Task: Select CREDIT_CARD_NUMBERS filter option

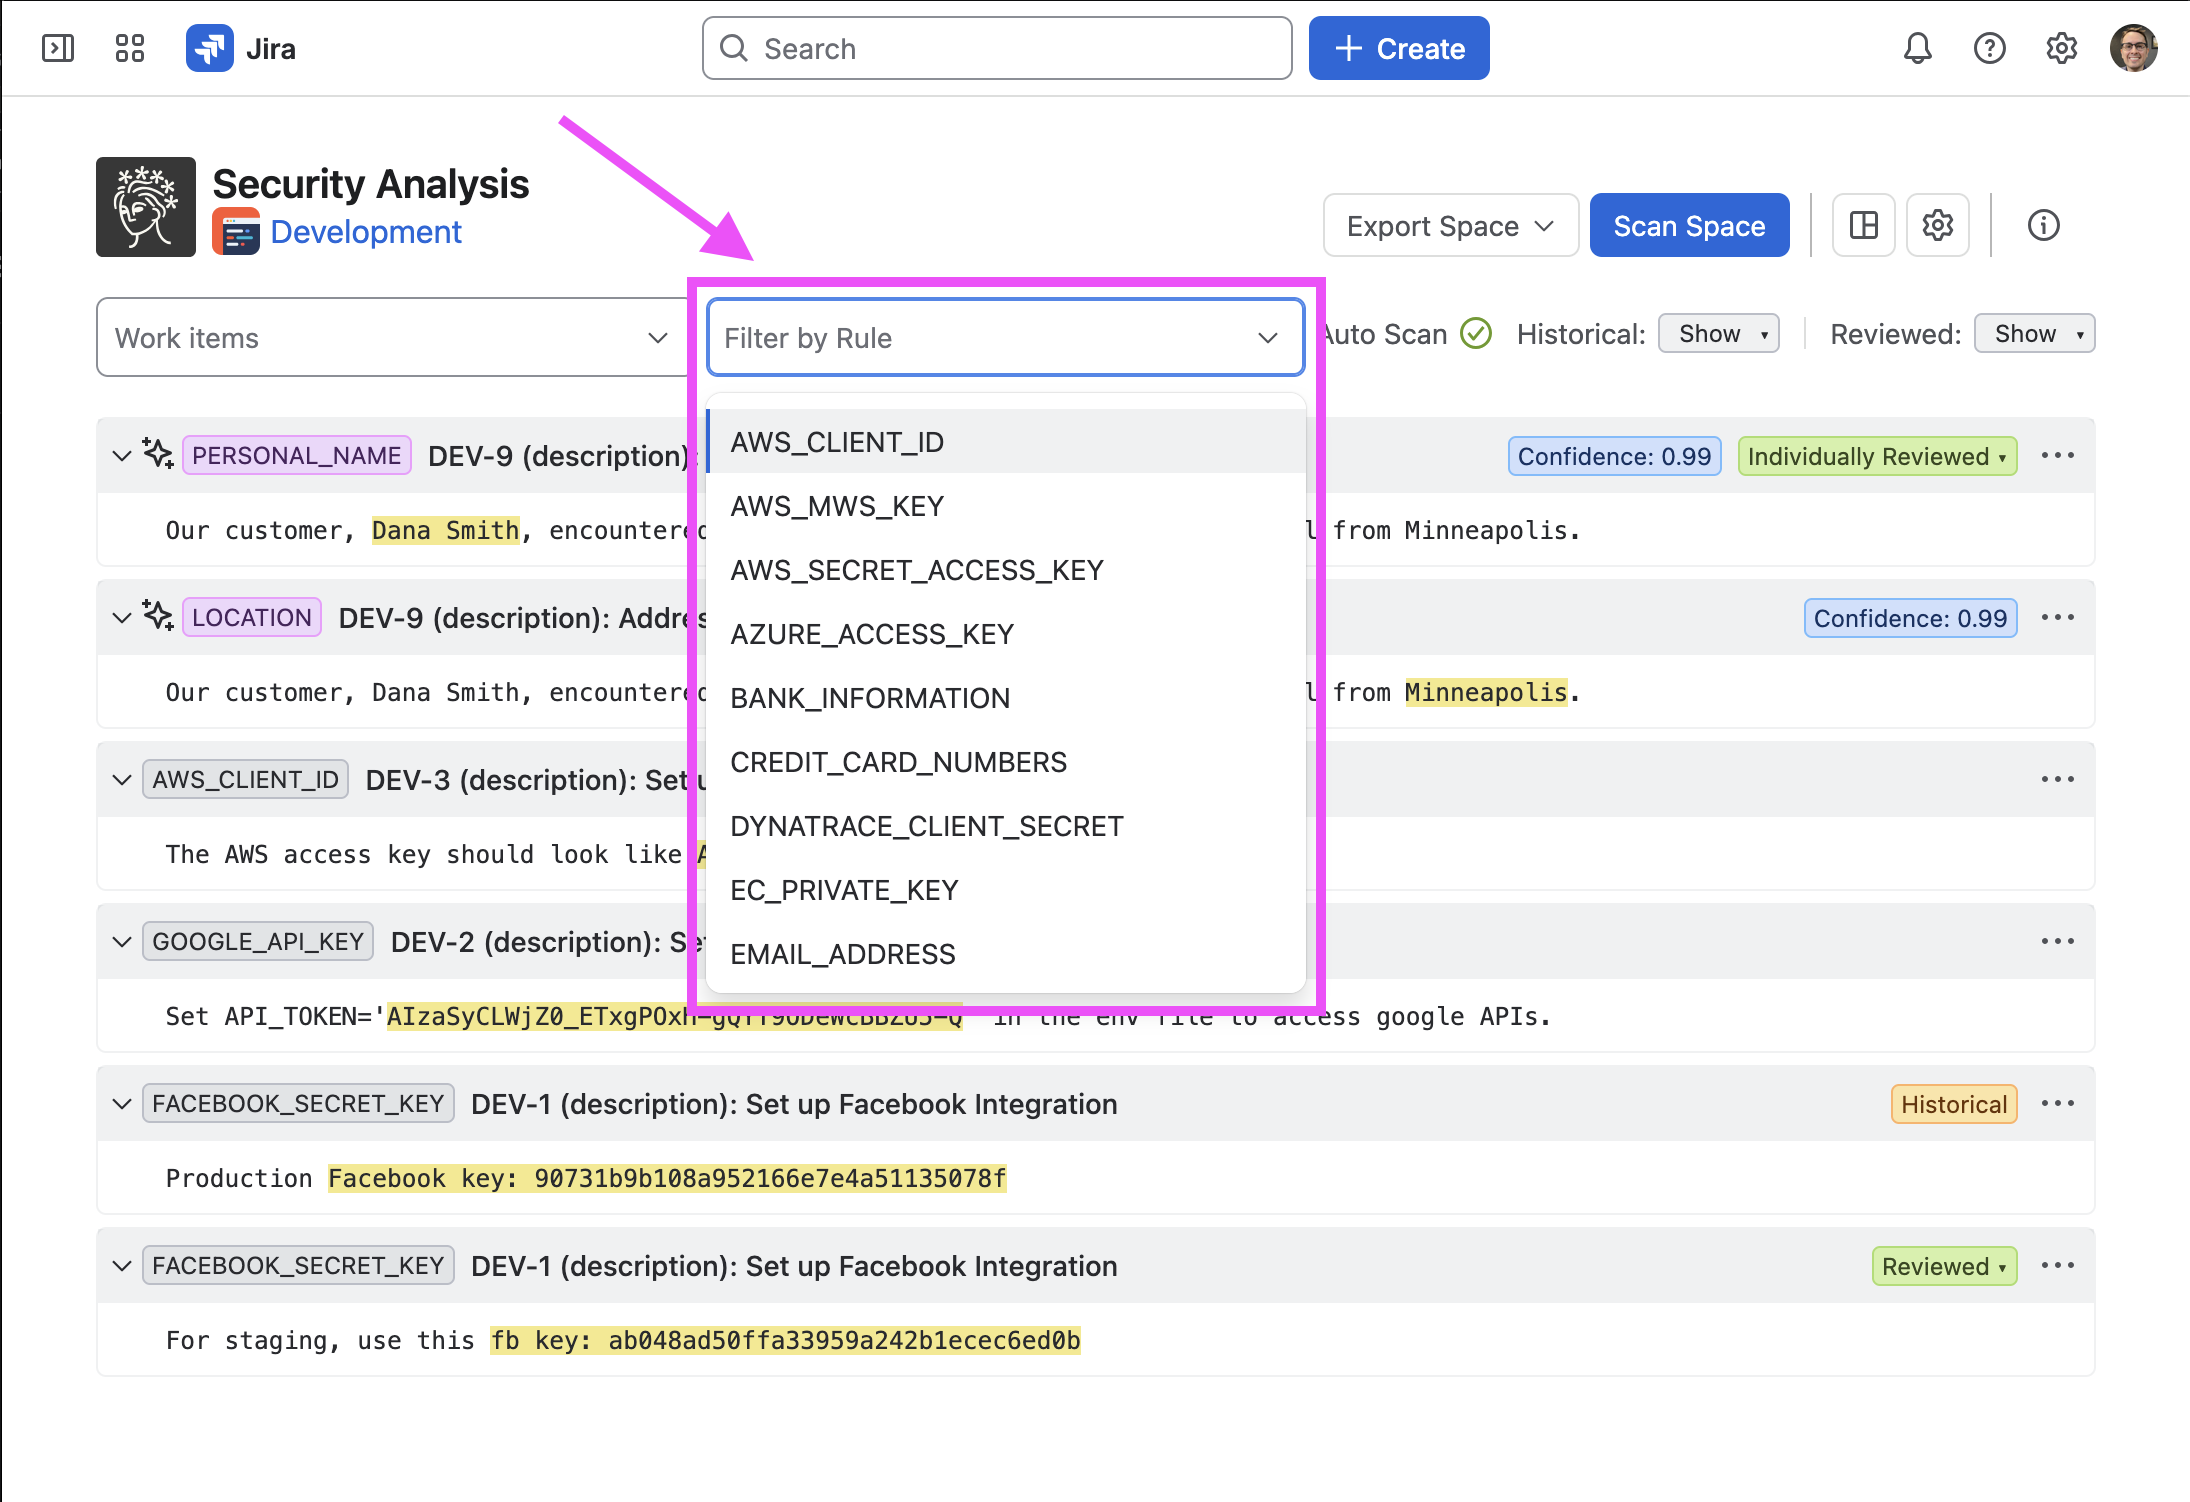Action: (x=1005, y=762)
